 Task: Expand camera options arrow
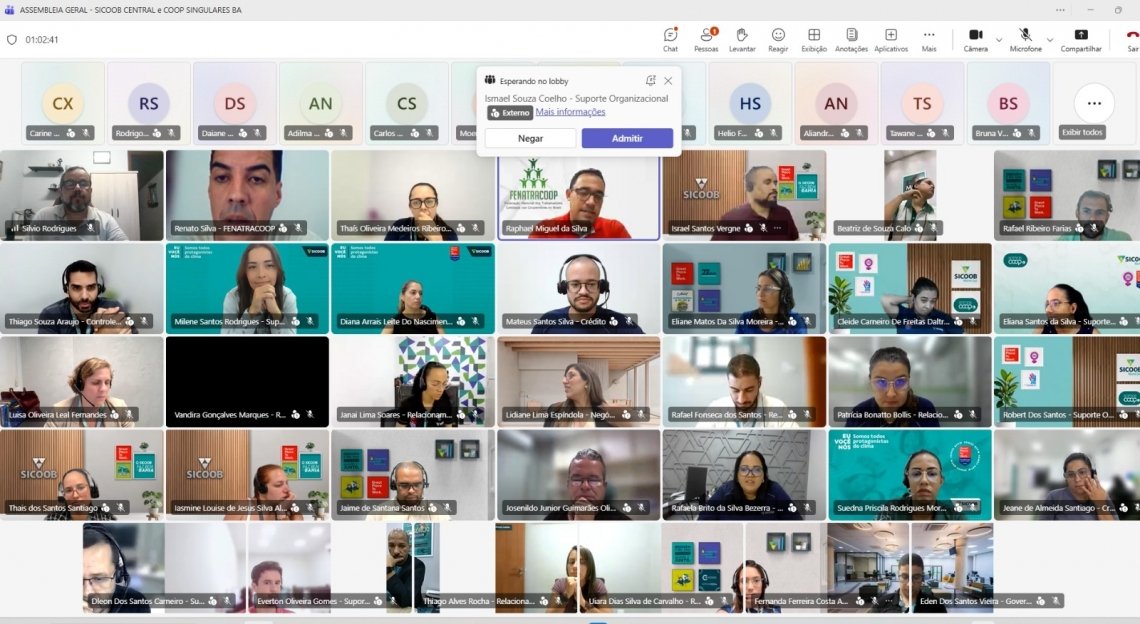[998, 40]
